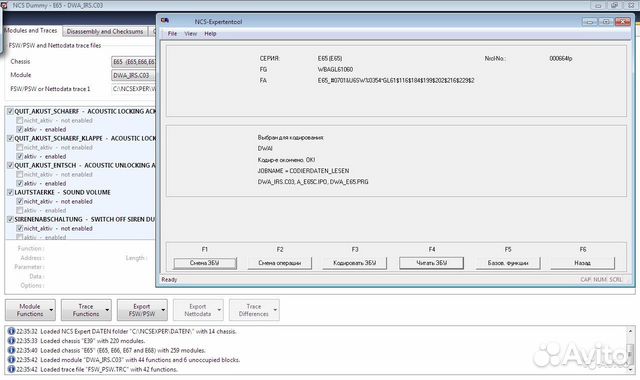Image resolution: width=640 pixels, height=380 pixels.
Task: Click the 'Ready' status bar text
Action: click(x=169, y=280)
